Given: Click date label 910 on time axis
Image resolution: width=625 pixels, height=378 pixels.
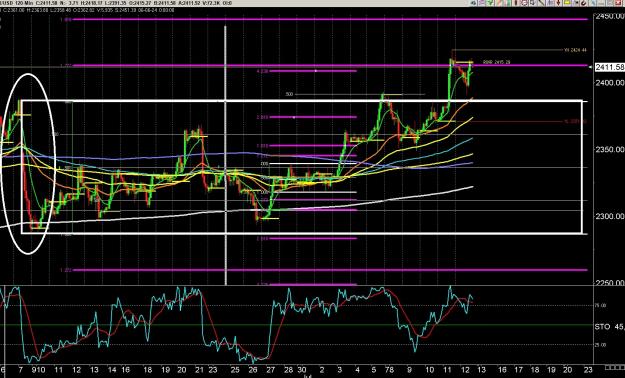Looking at the screenshot, I should (39, 370).
